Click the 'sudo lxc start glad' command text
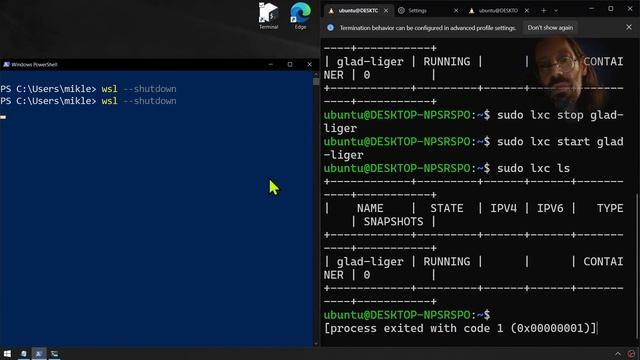Image resolution: width=640 pixels, height=360 pixels. (560, 142)
